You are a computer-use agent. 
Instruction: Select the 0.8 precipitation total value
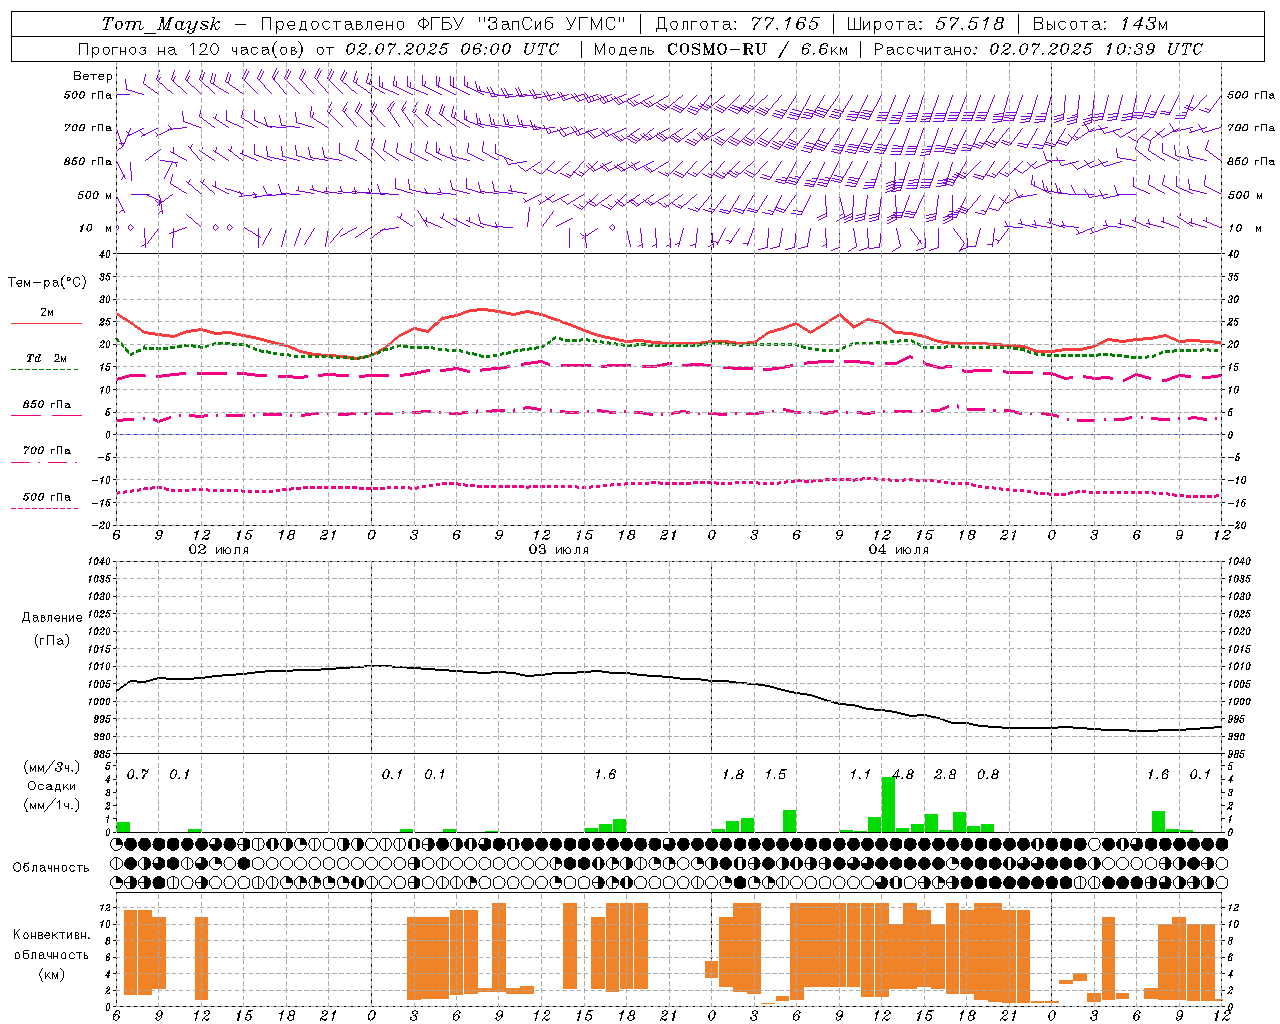(x=988, y=775)
